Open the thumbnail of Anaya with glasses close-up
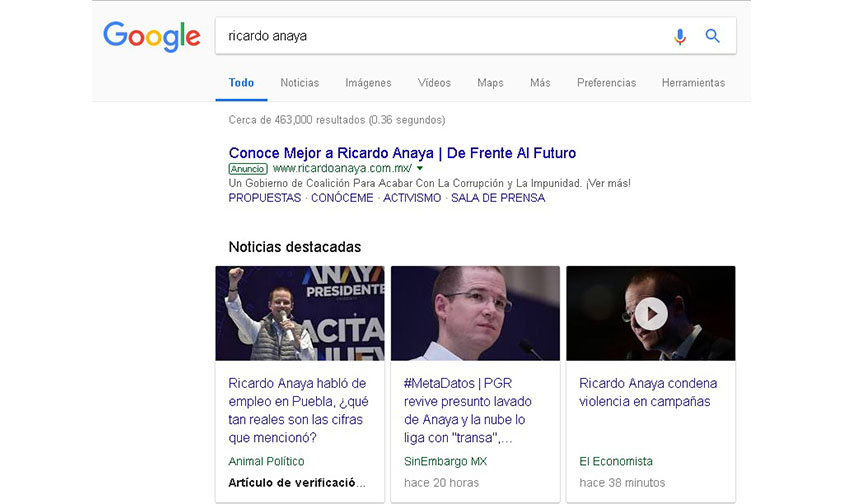 (x=475, y=313)
